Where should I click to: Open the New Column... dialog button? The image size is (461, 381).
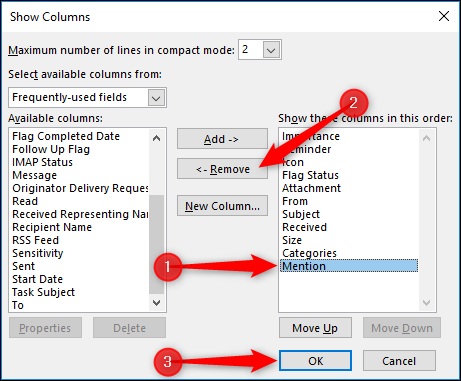coord(222,206)
